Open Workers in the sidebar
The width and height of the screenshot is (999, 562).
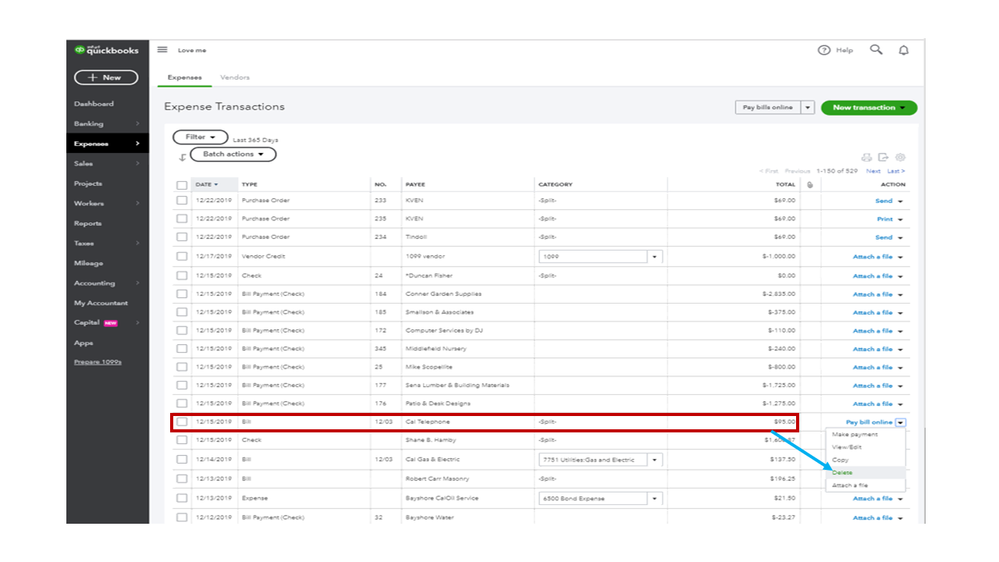tap(89, 203)
